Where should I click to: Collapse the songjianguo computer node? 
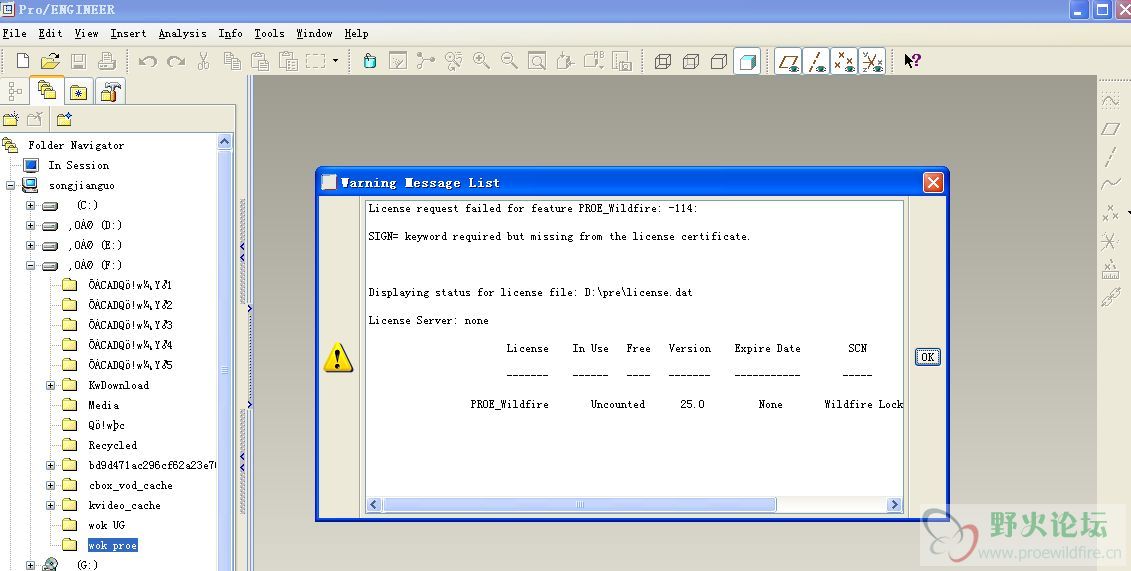click(10, 185)
